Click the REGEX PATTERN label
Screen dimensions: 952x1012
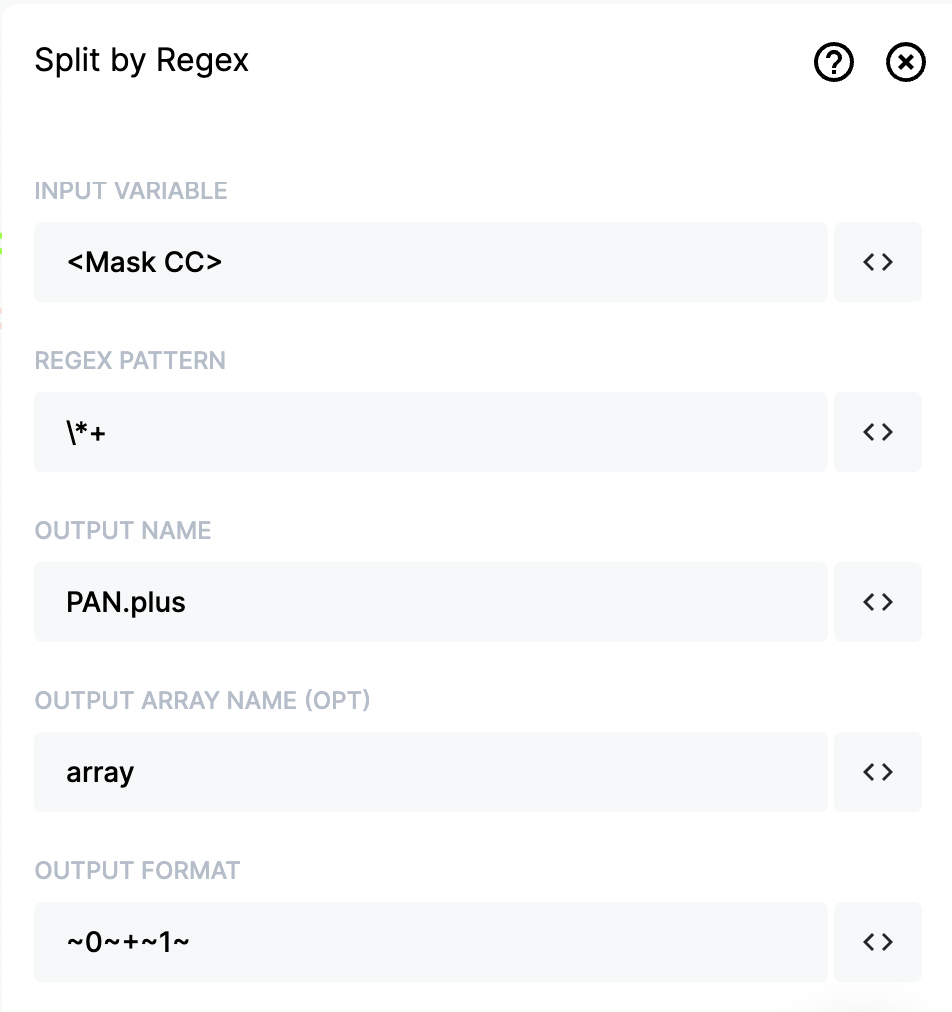point(130,361)
